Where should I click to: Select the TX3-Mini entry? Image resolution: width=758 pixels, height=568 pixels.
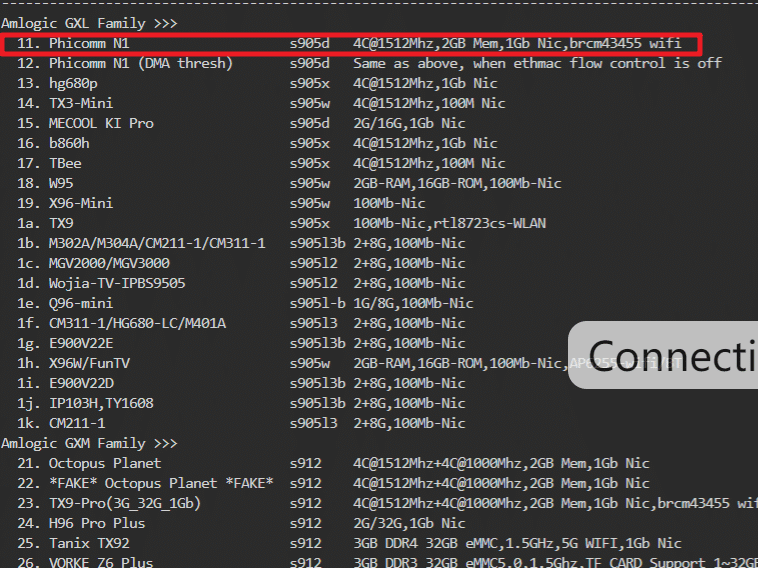click(81, 104)
